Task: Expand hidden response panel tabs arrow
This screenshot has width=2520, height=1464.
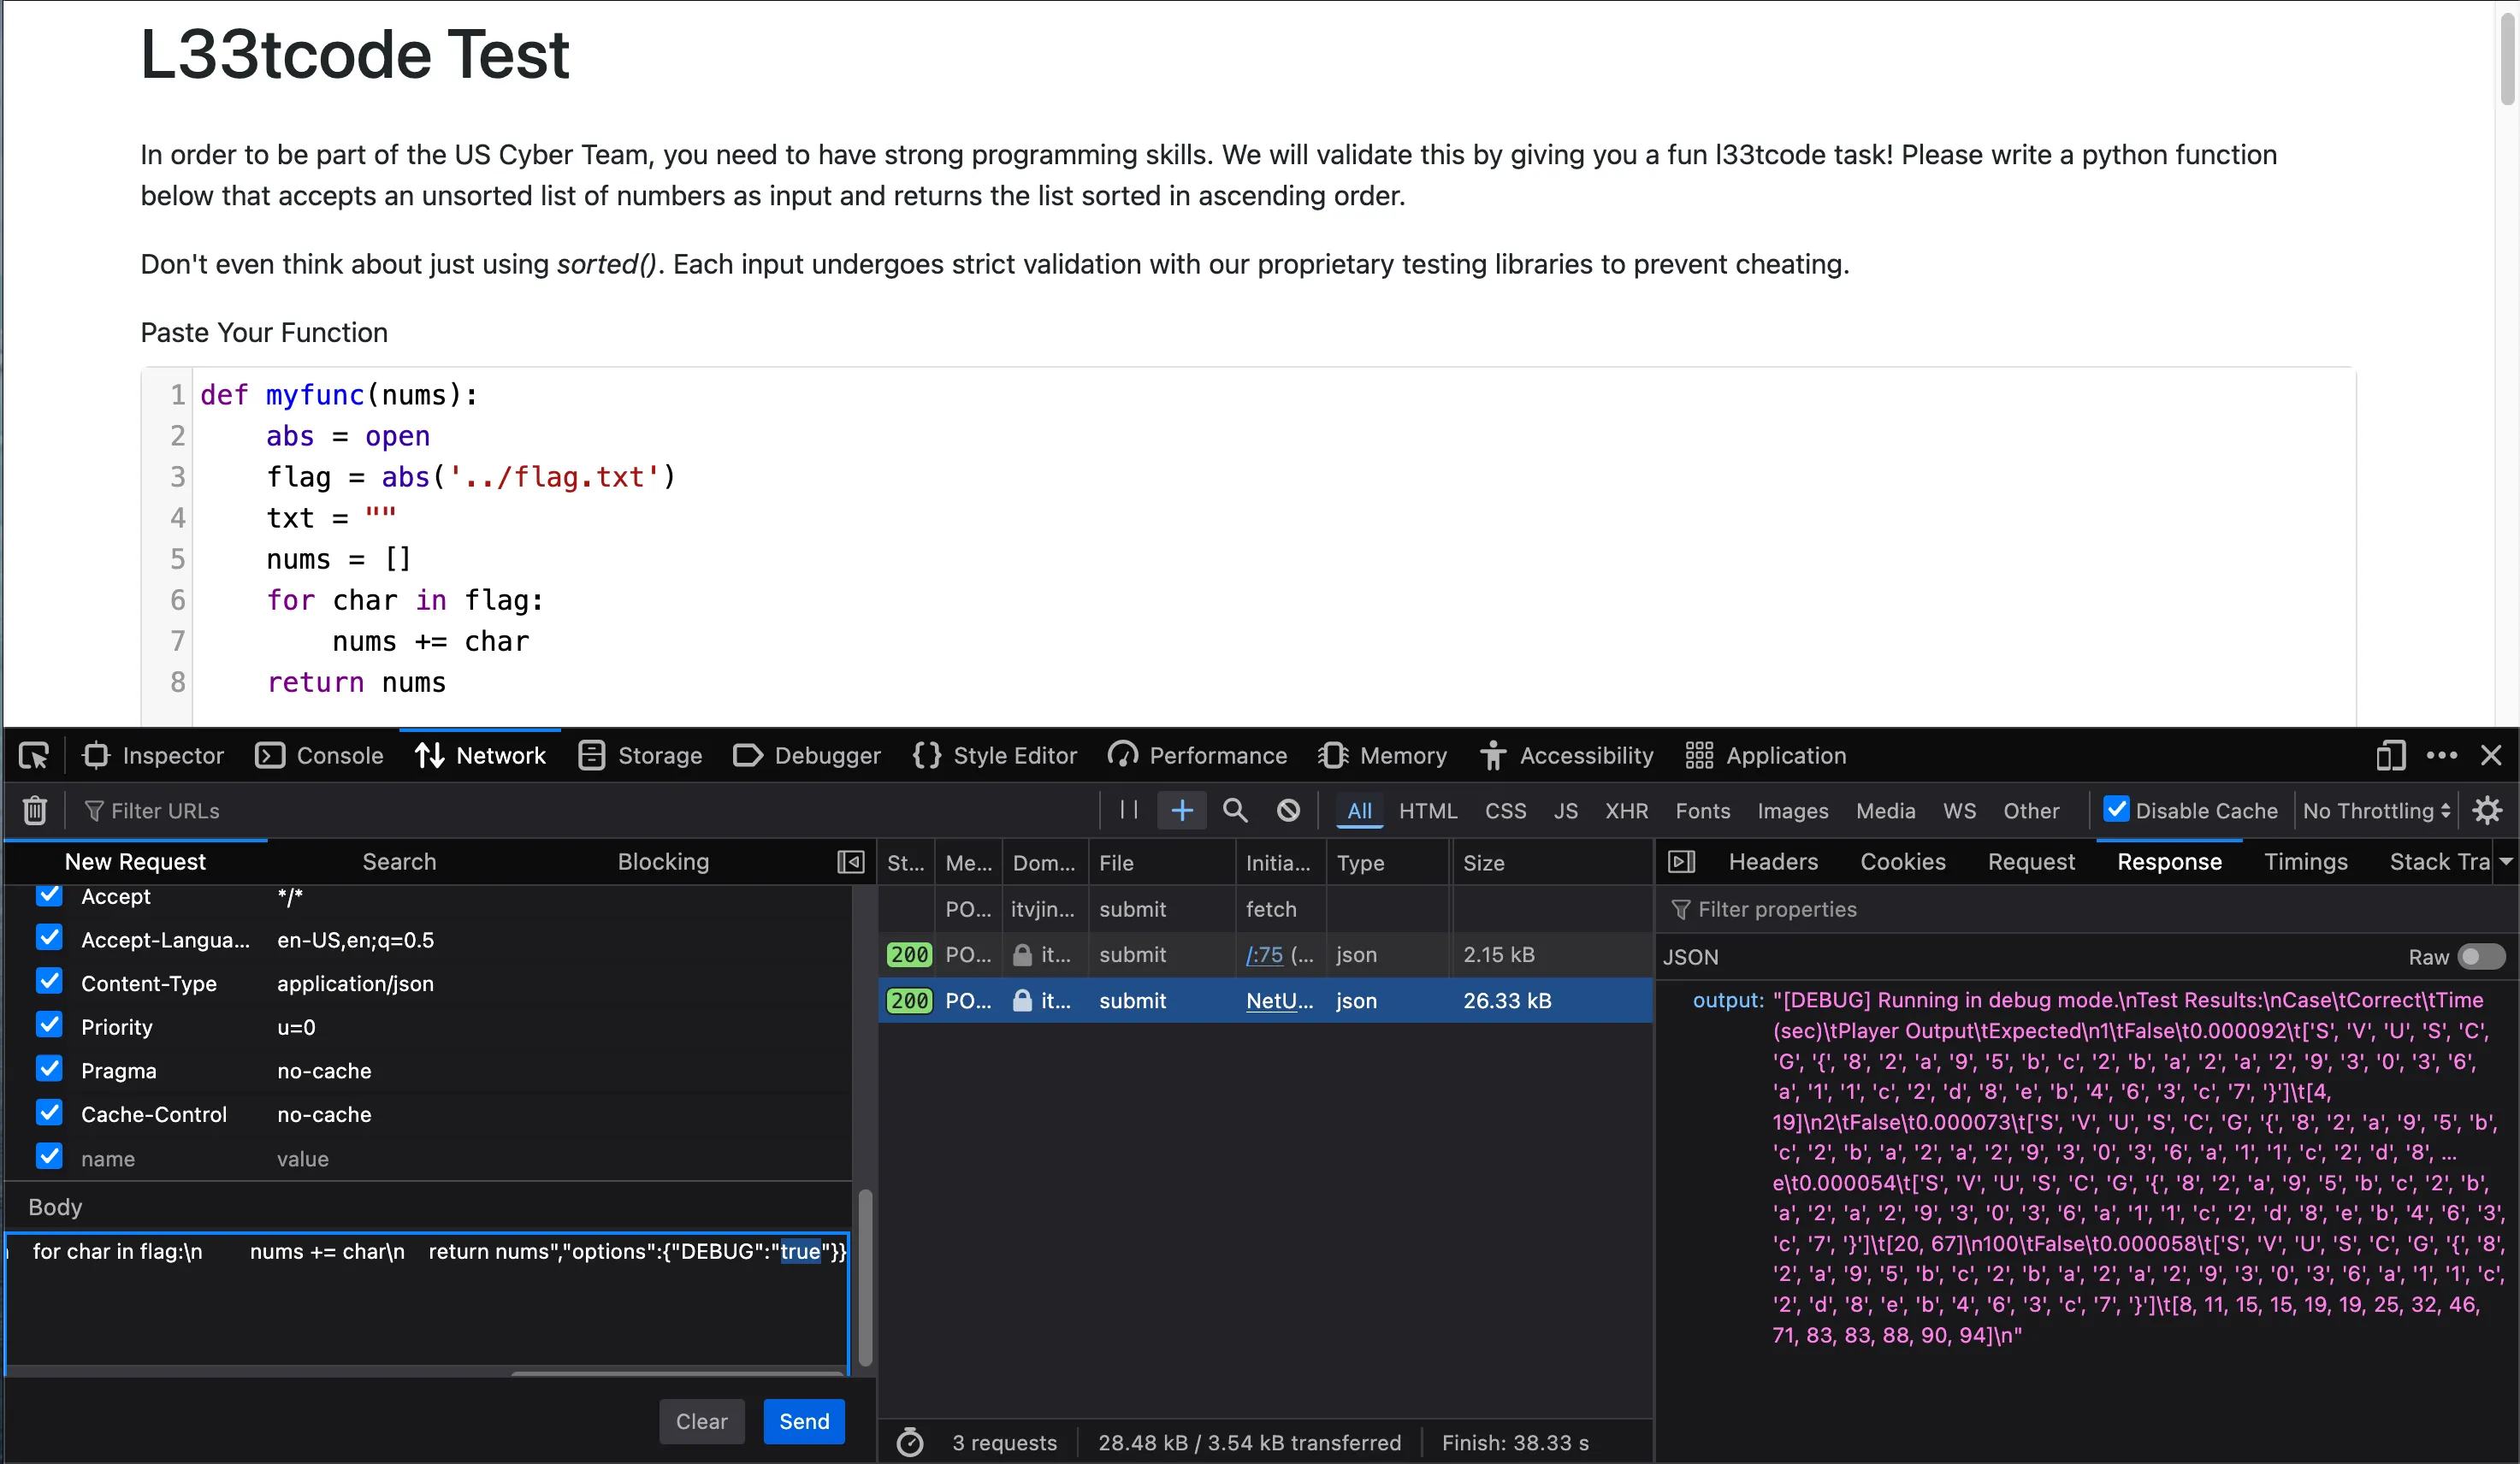Action: 2505,862
